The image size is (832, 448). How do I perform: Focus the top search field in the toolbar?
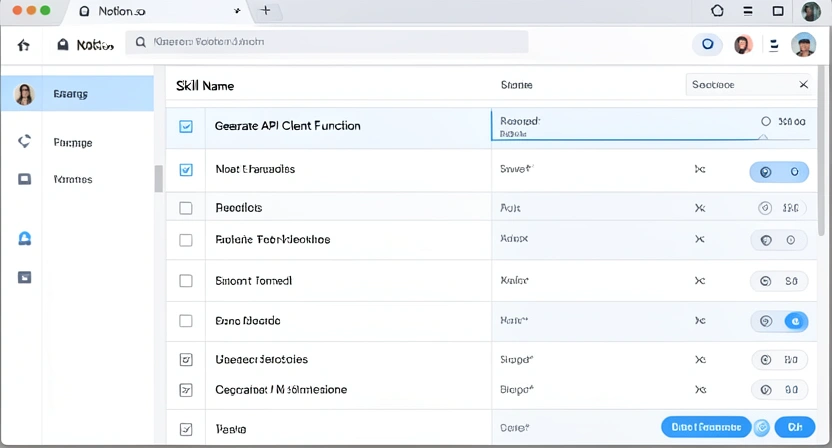(327, 42)
